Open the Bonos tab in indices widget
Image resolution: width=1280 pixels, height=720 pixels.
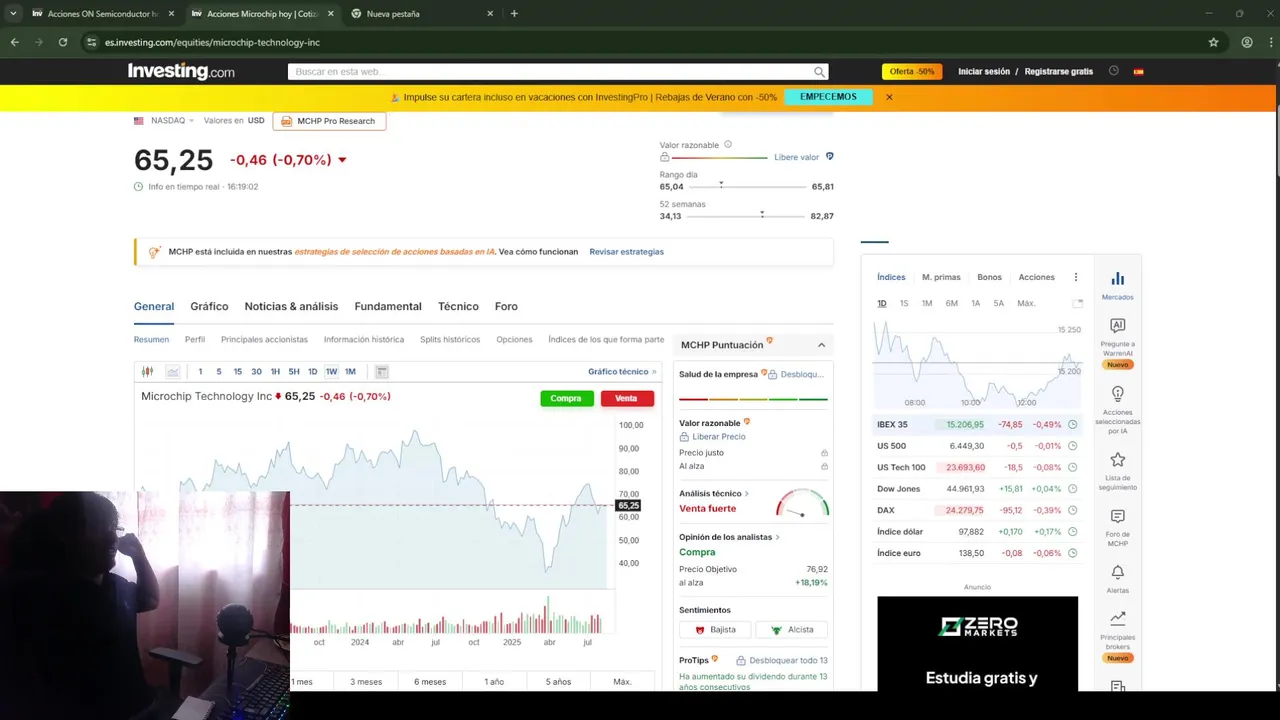coord(989,277)
